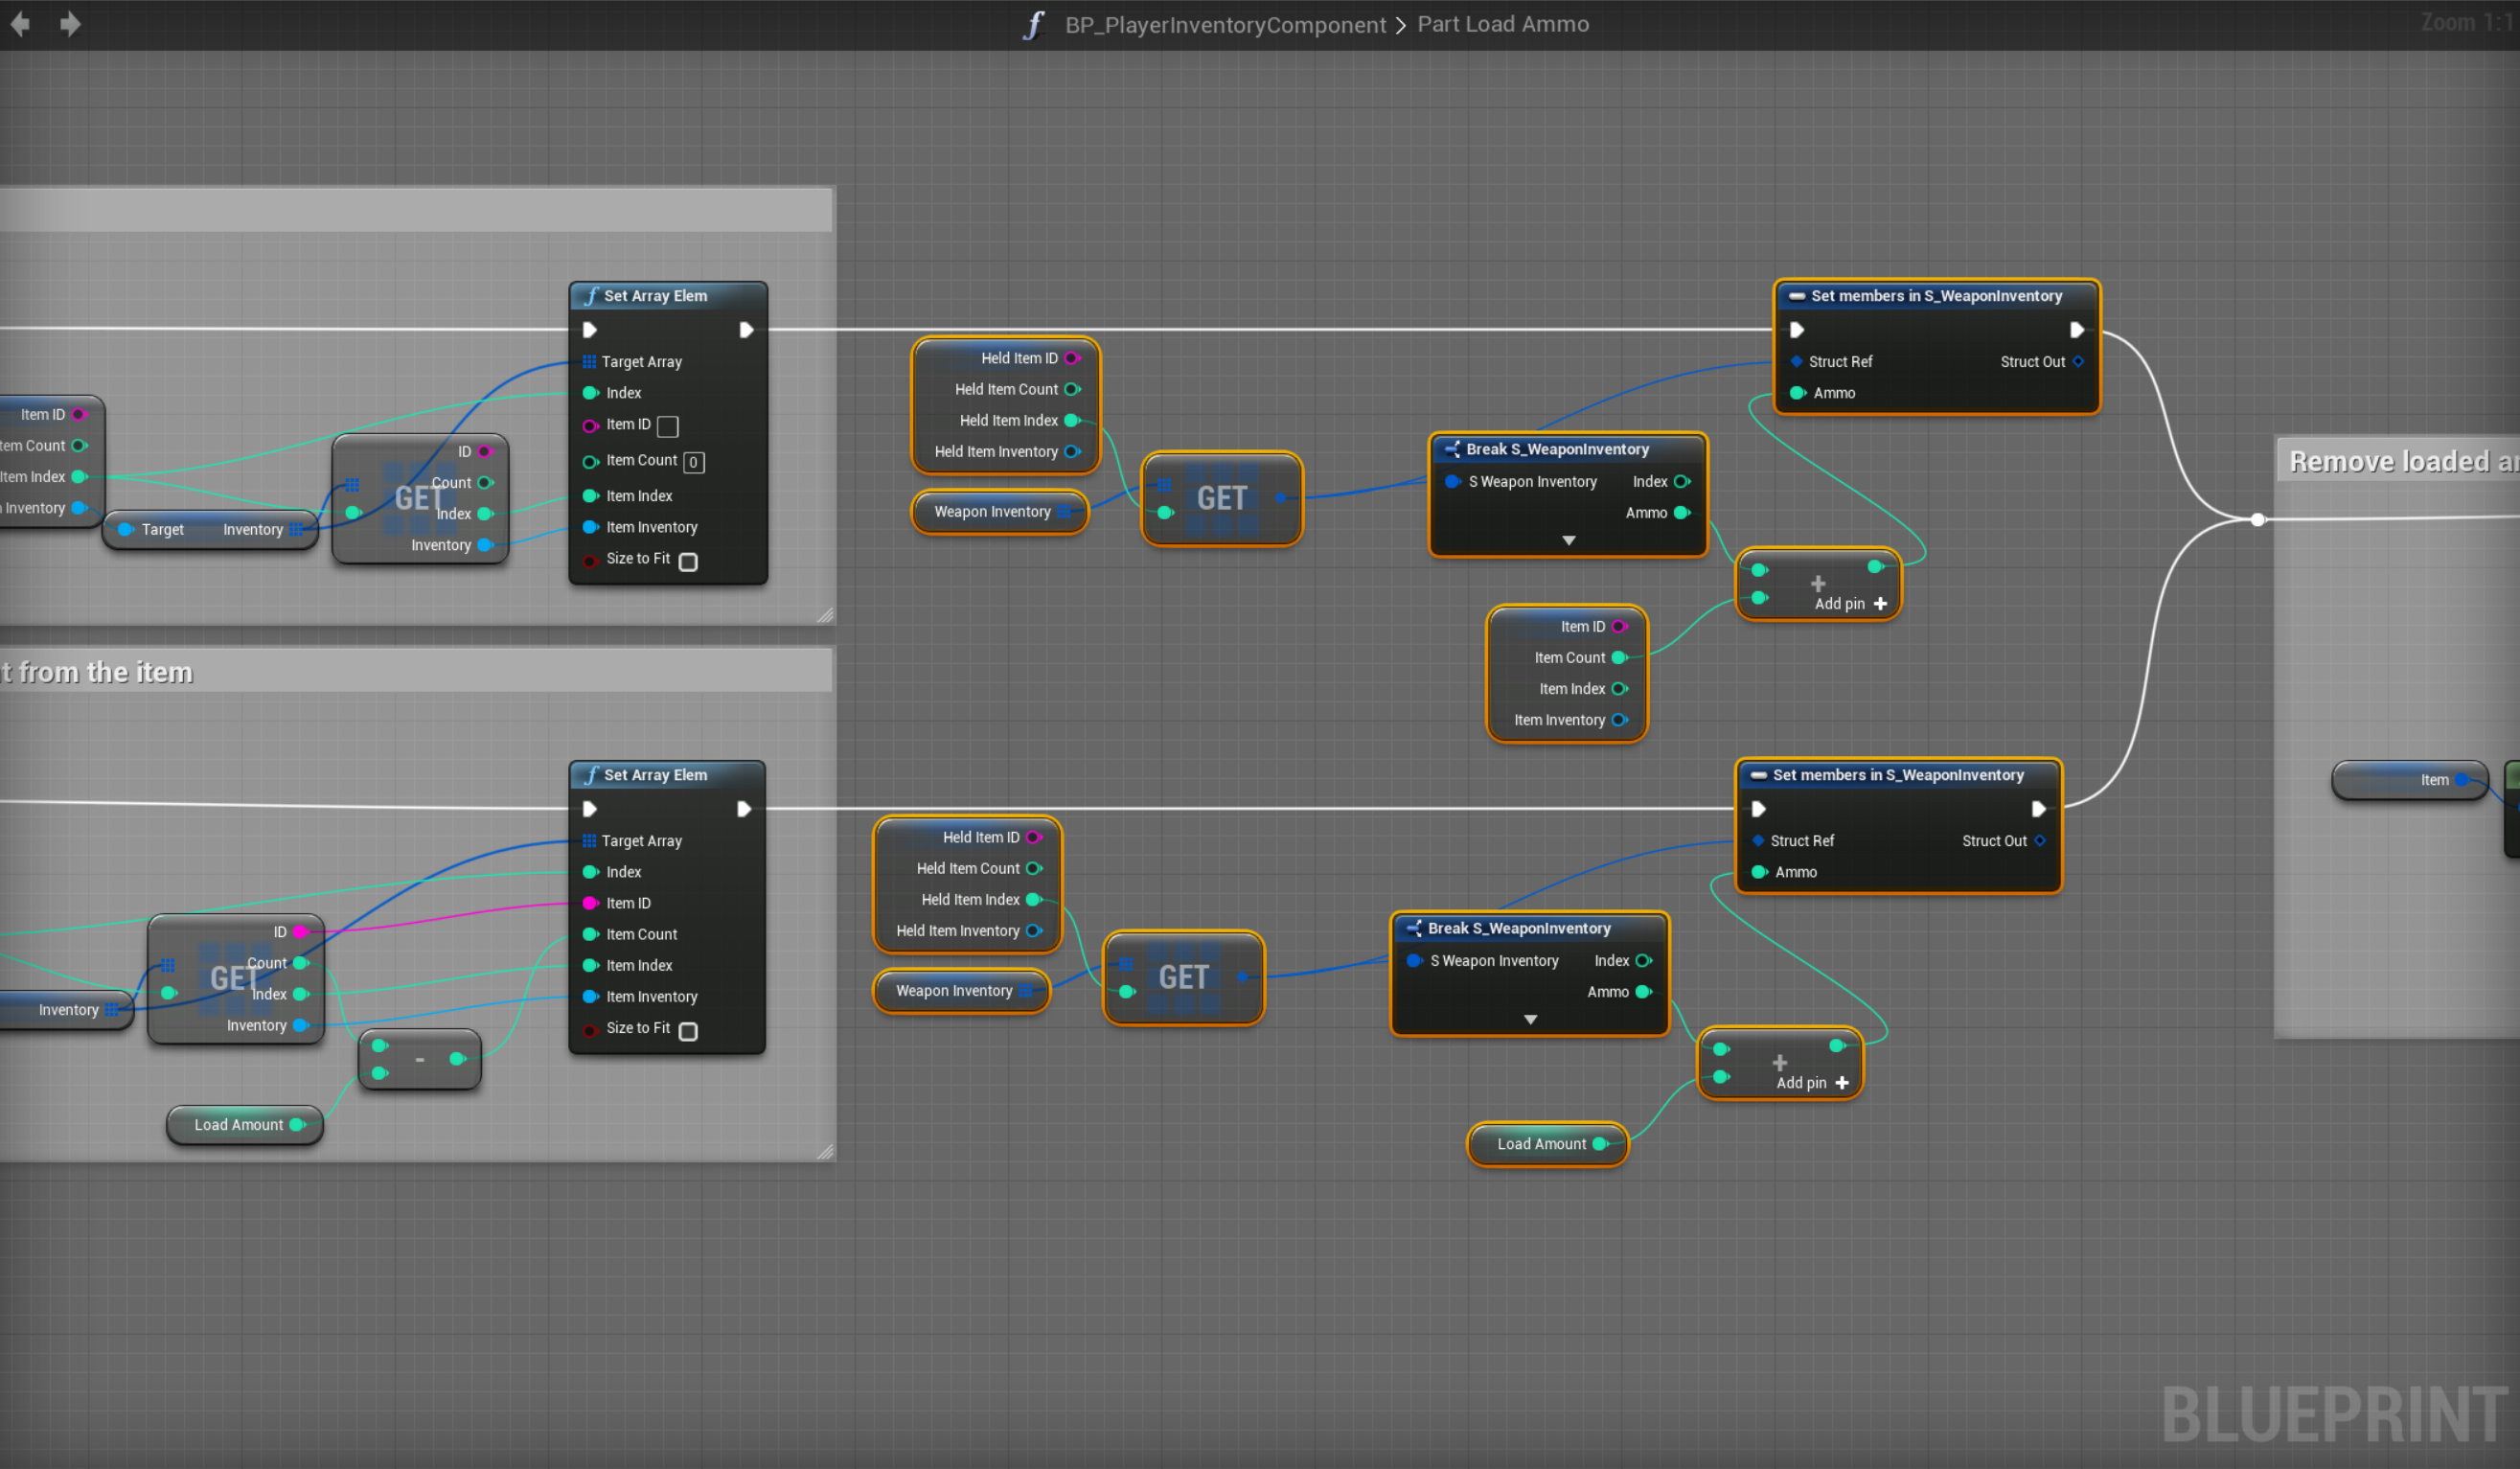The image size is (2520, 1469).
Task: Toggle Size to Fit on lower Set Array Elem
Action: [688, 1030]
